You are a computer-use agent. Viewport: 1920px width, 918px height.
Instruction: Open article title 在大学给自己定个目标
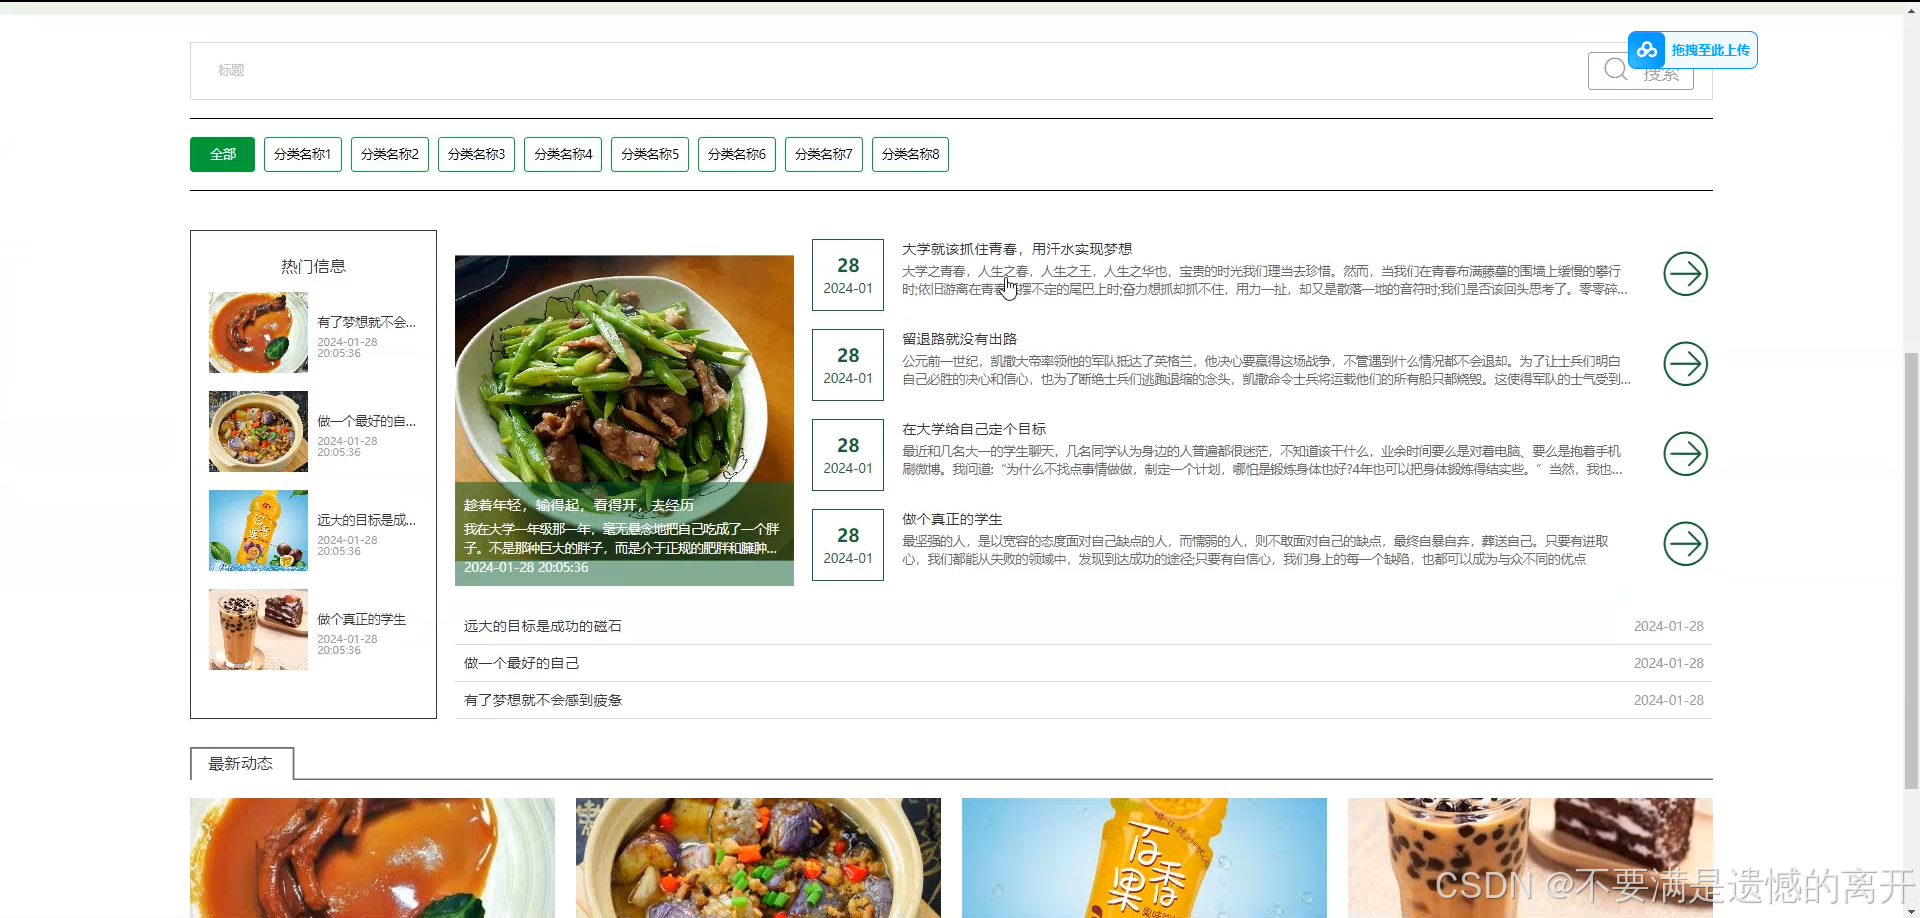click(974, 429)
